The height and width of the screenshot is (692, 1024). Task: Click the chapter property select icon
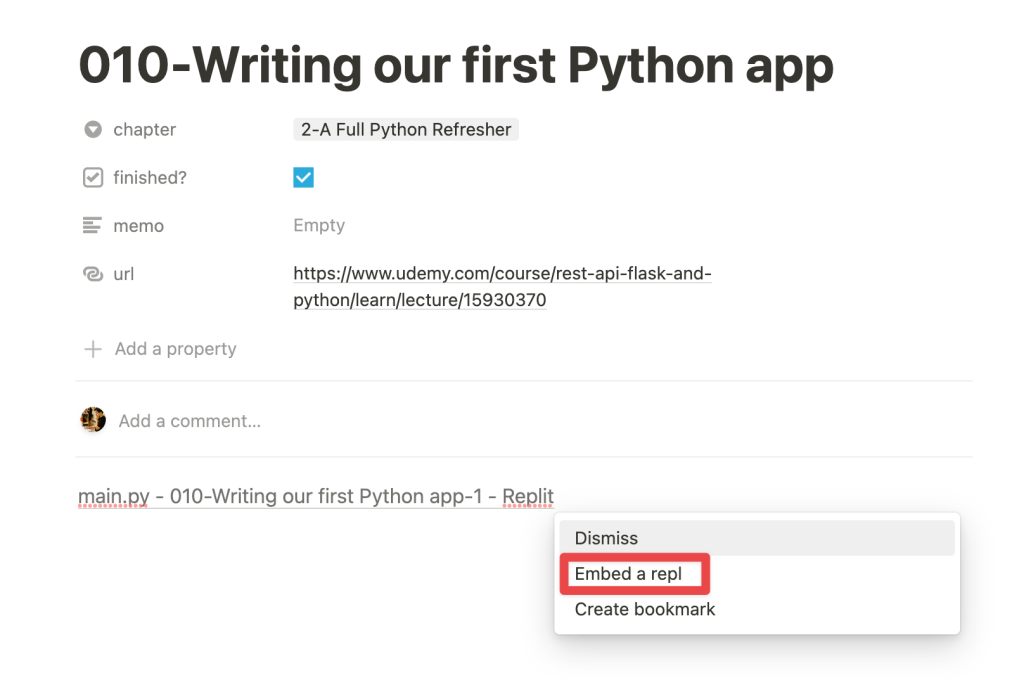point(93,130)
